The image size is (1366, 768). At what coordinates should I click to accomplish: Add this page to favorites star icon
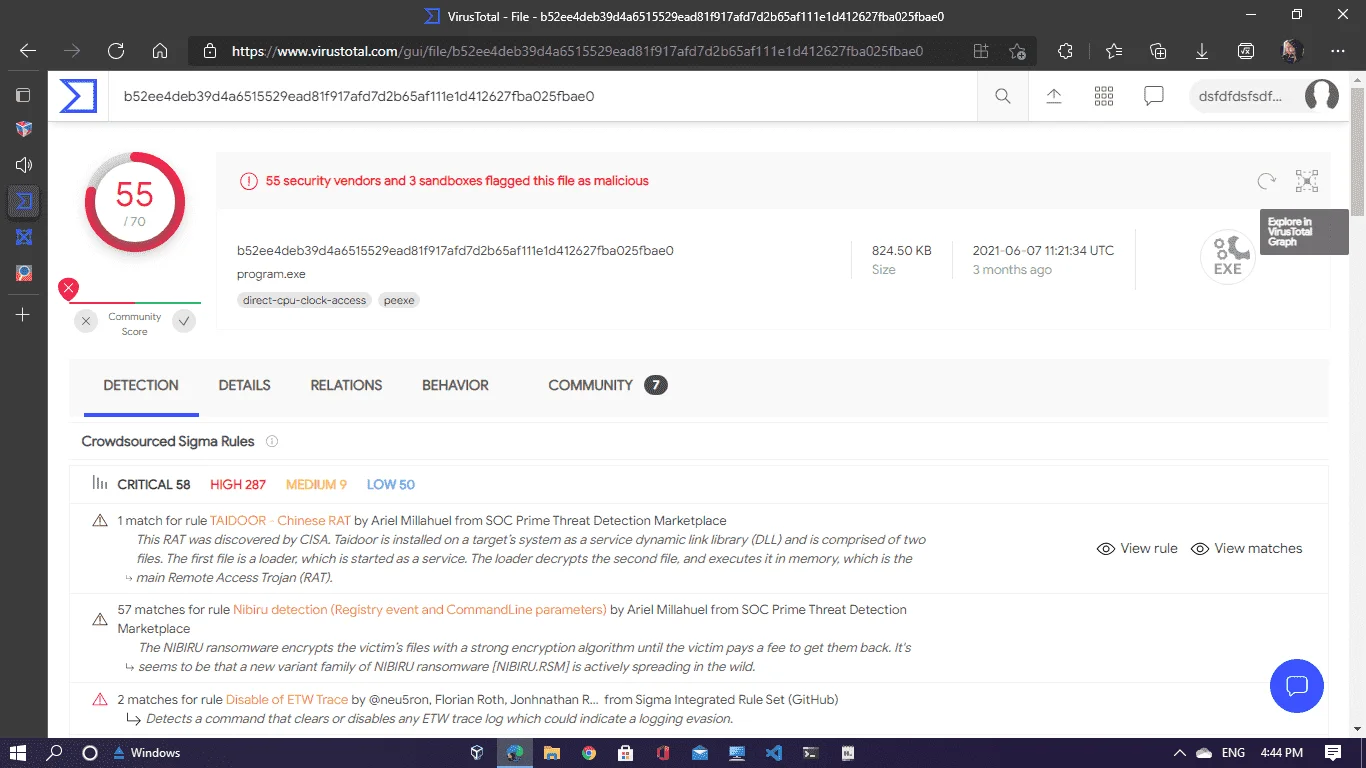click(1018, 51)
